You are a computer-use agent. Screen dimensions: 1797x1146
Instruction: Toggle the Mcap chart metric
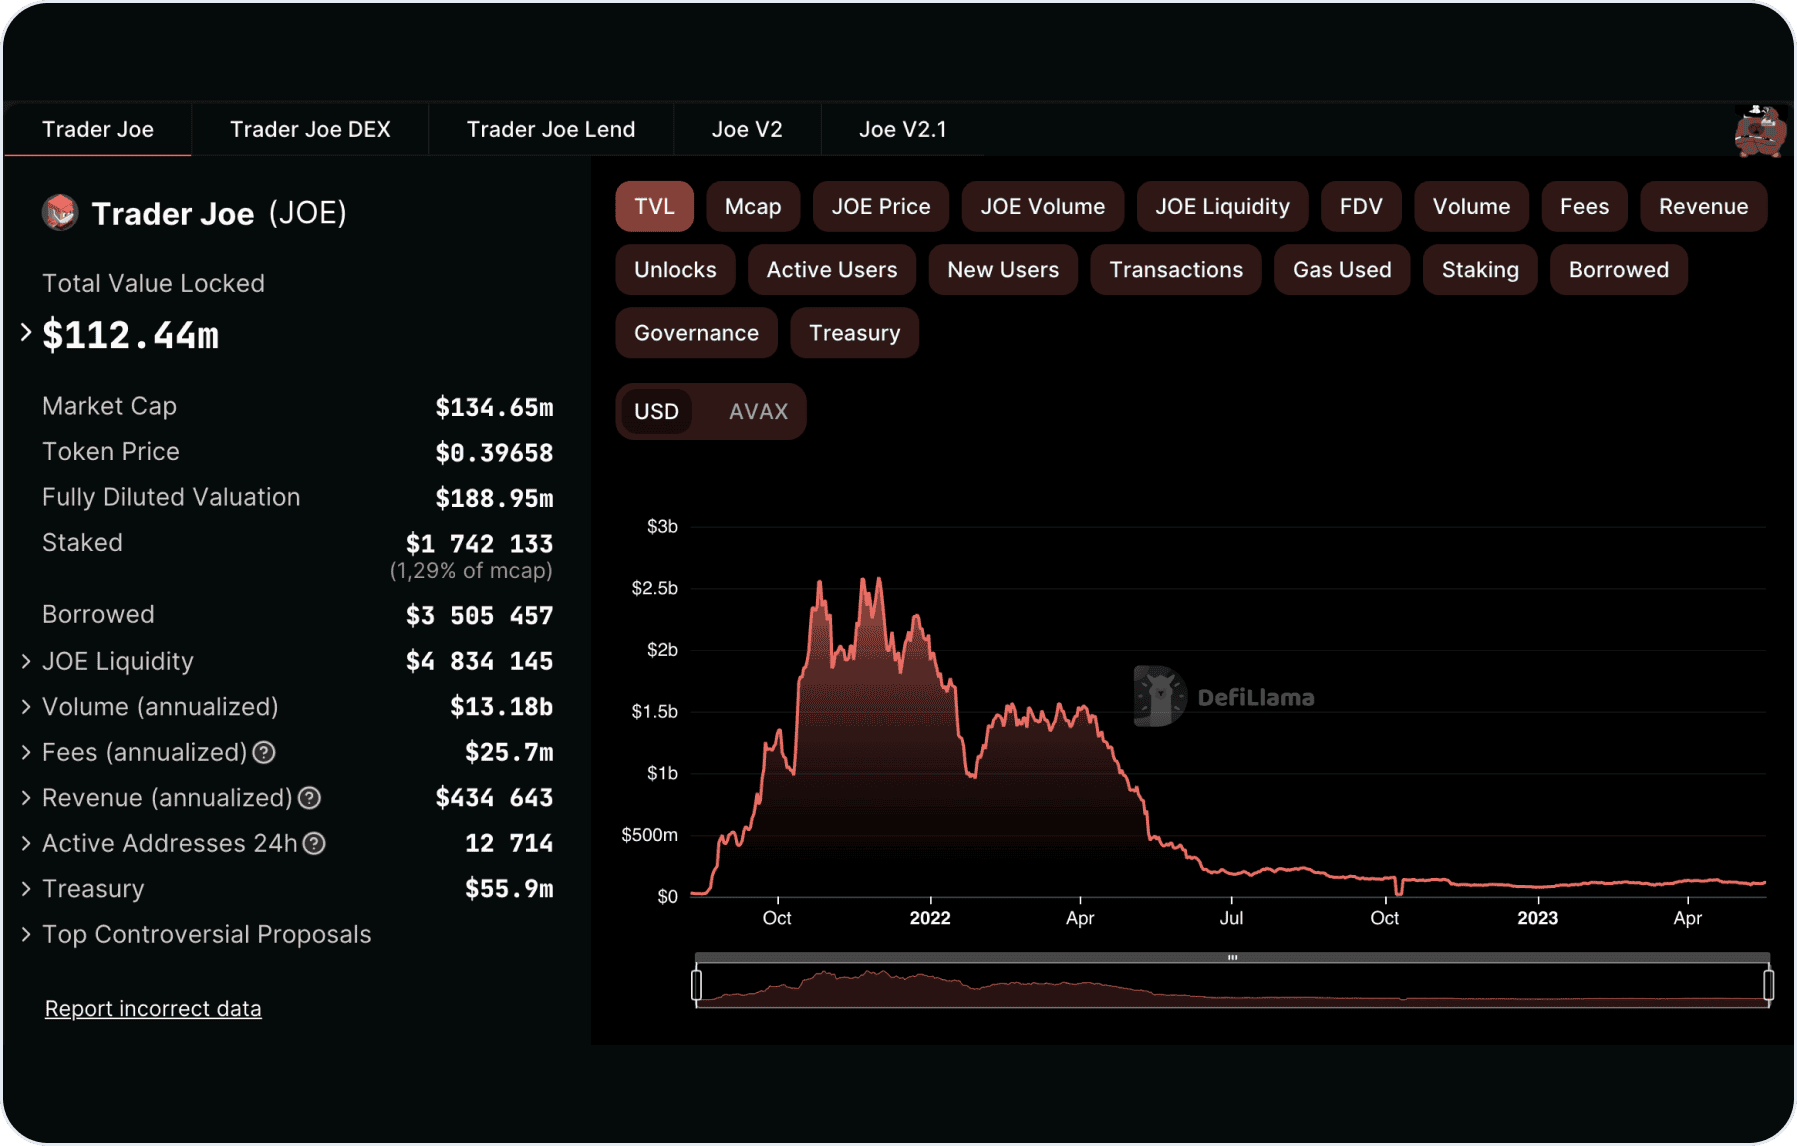pyautogui.click(x=753, y=206)
